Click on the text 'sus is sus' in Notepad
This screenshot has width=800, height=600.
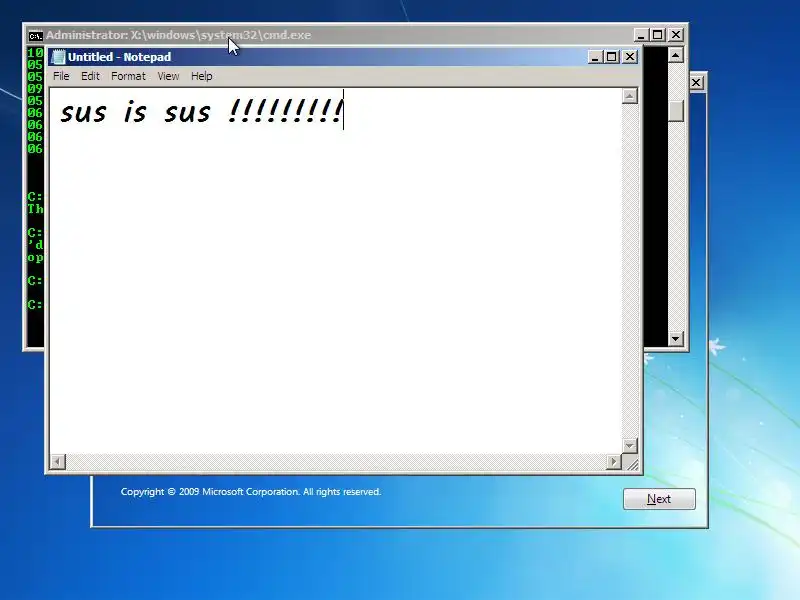[x=135, y=112]
